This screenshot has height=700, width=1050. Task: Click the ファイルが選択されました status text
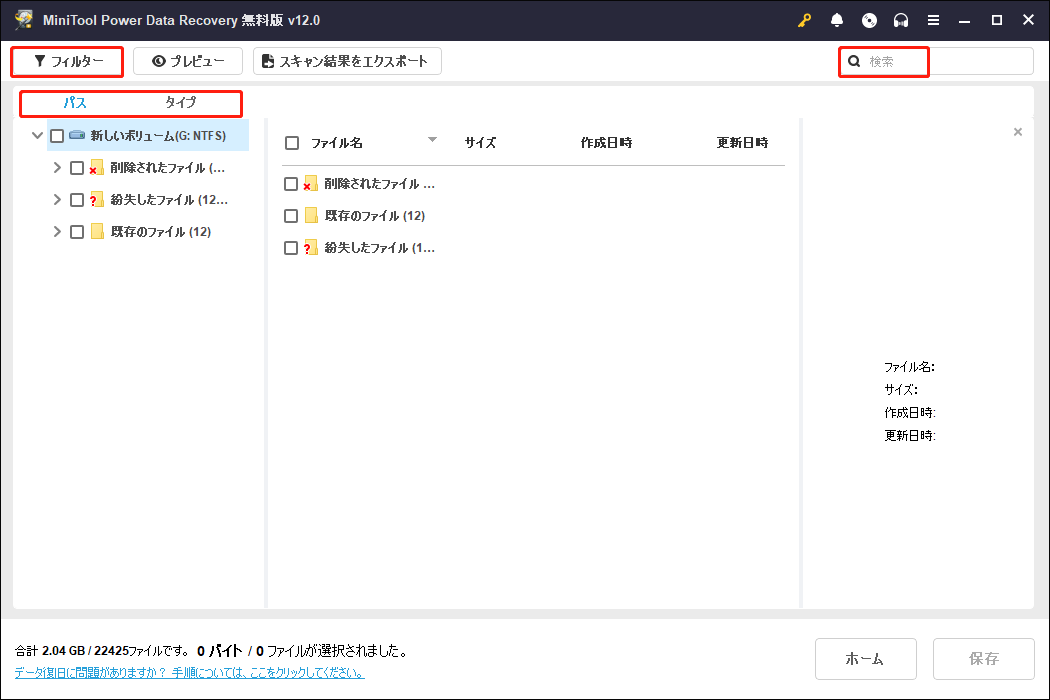[x=338, y=650]
